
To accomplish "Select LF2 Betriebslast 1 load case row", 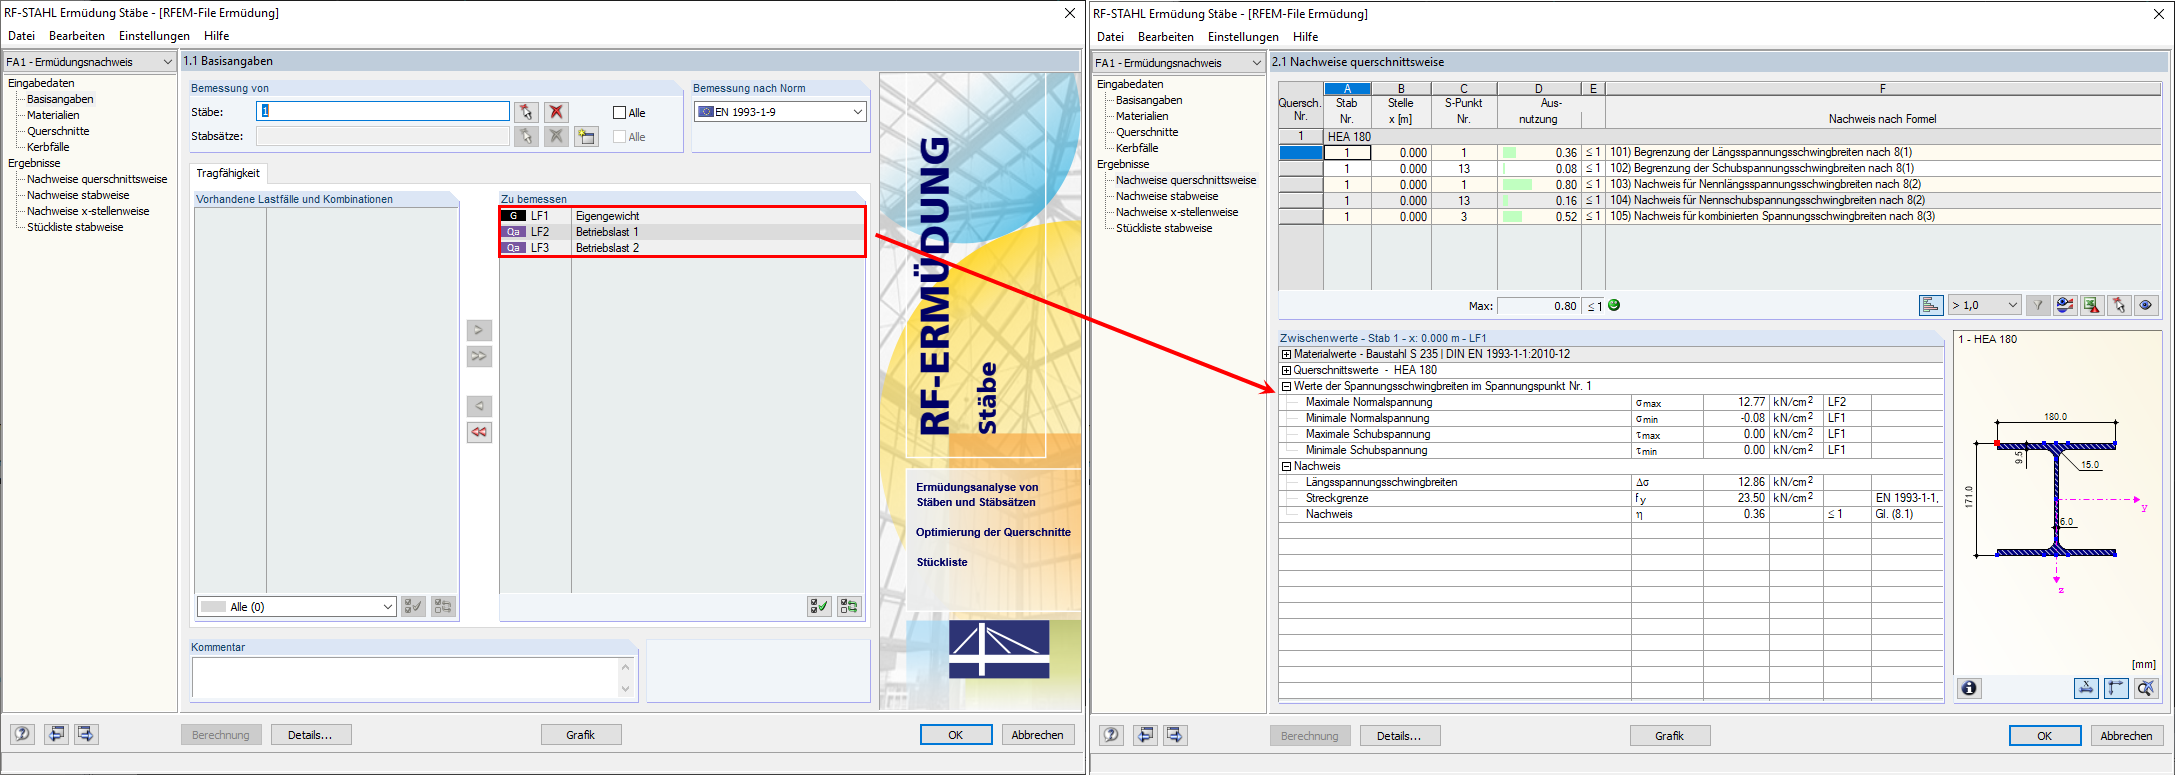I will 683,232.
